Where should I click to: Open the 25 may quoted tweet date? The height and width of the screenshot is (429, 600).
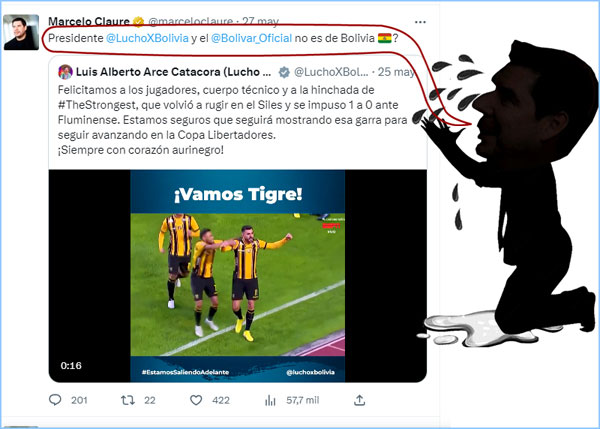coord(396,72)
